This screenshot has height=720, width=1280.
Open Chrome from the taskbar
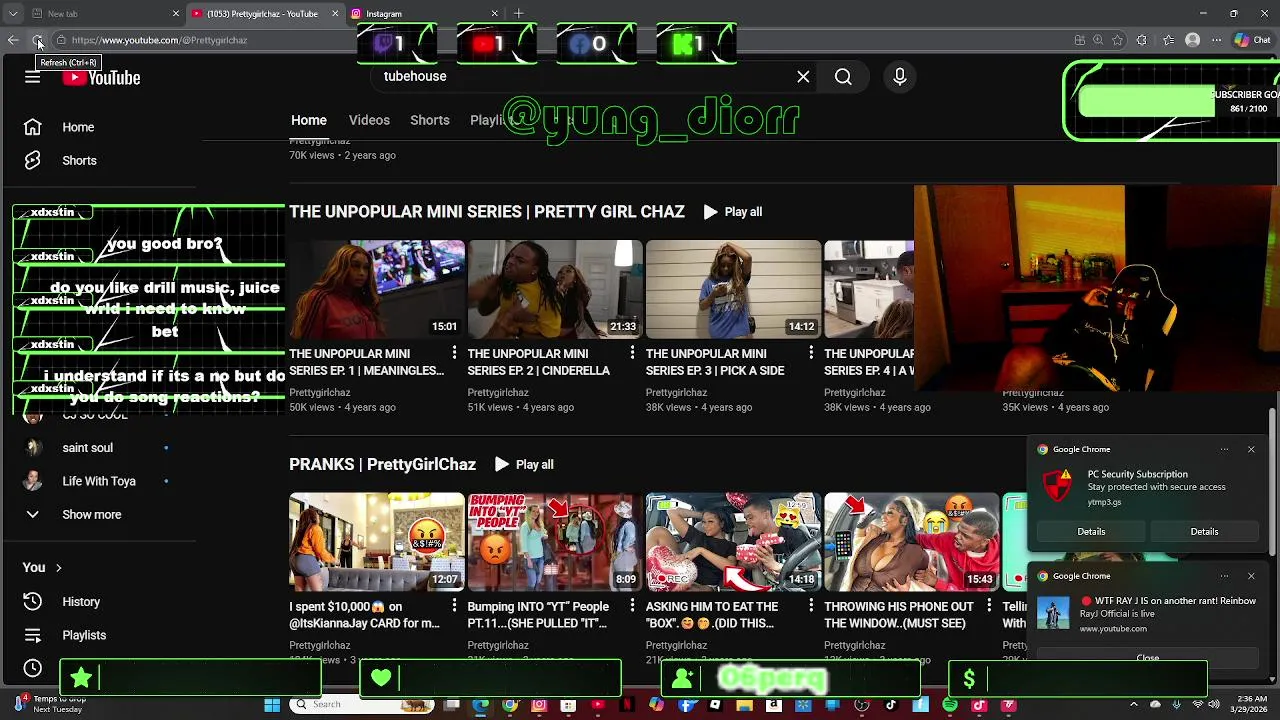510,705
